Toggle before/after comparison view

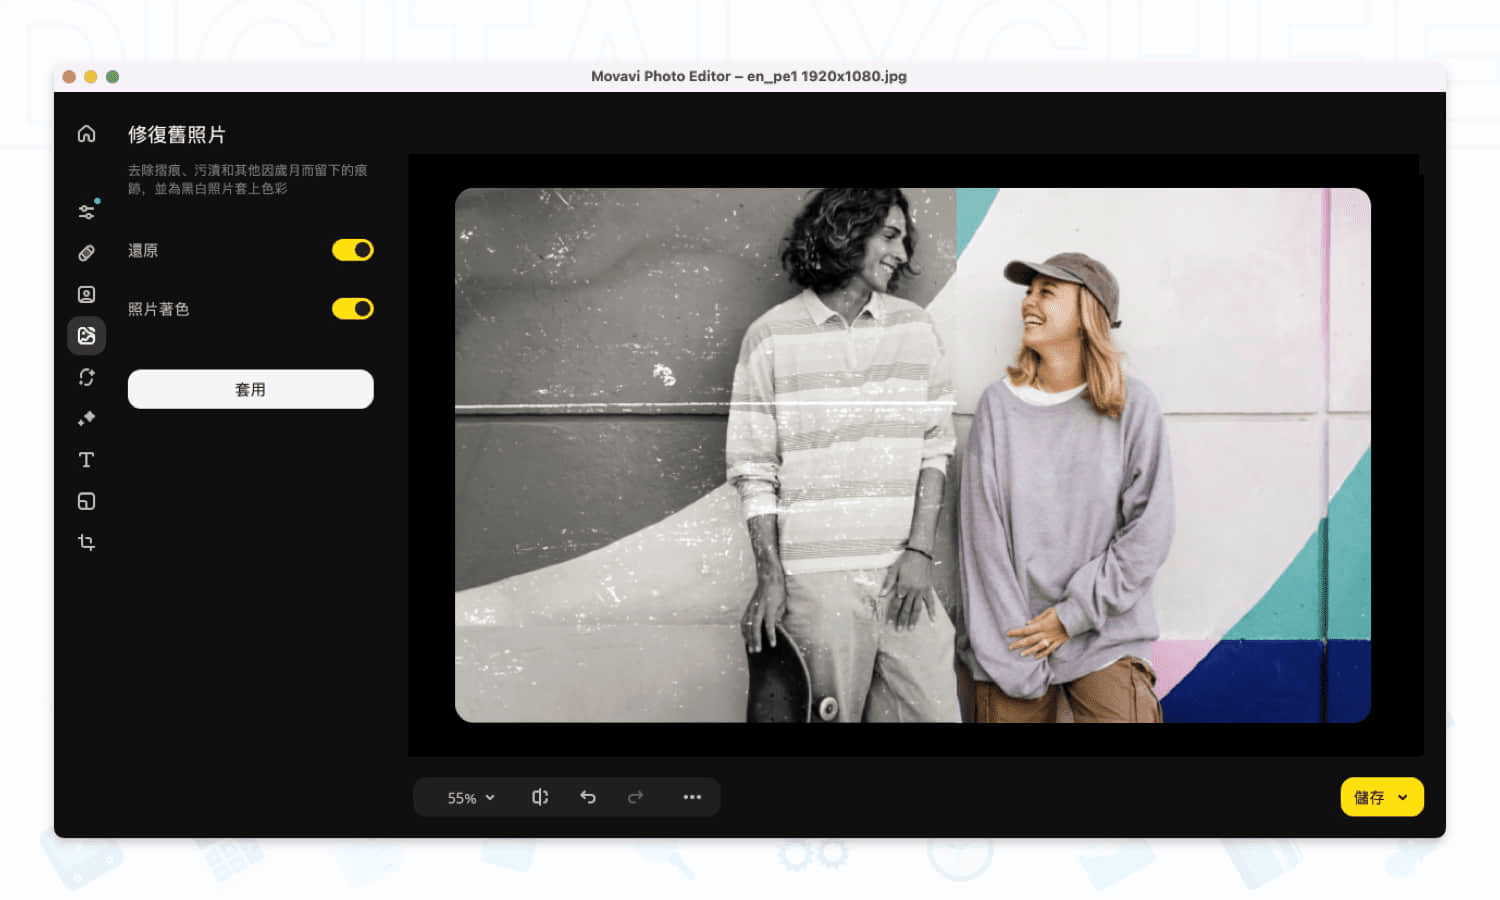coord(540,797)
